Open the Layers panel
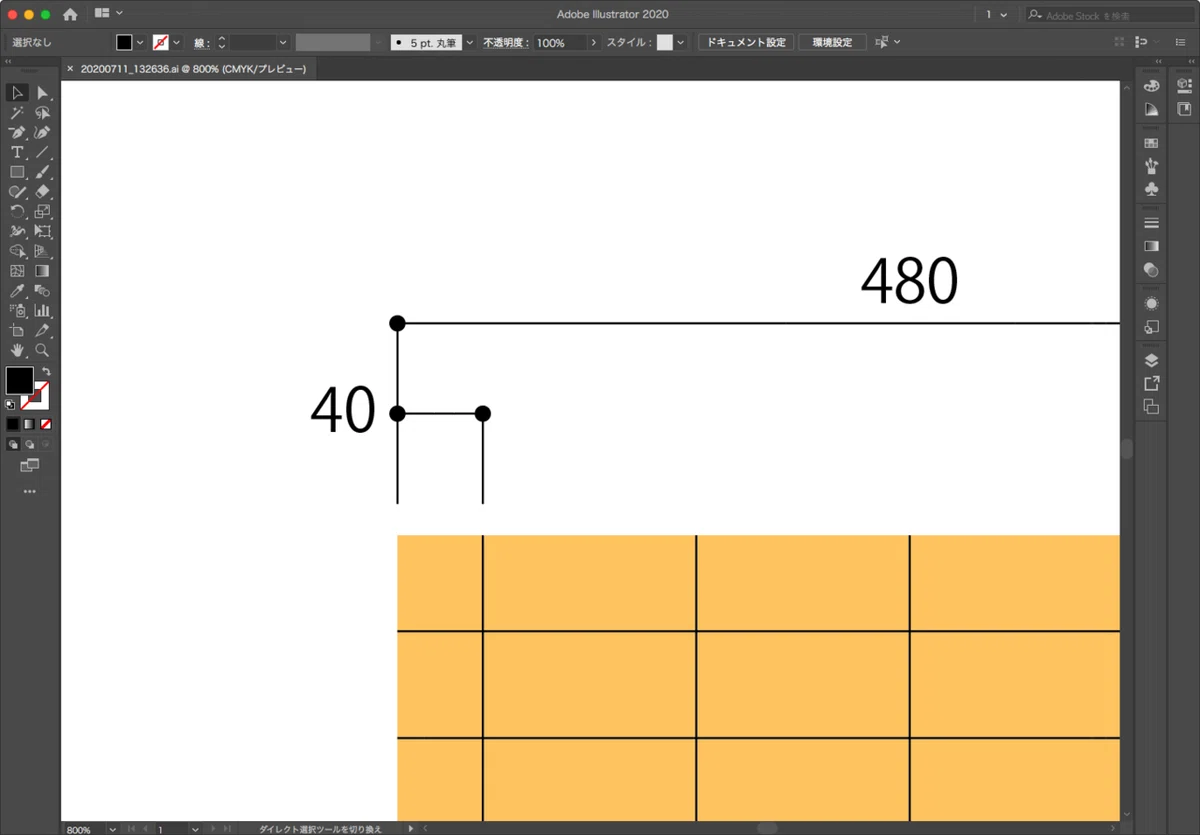 (x=1151, y=360)
